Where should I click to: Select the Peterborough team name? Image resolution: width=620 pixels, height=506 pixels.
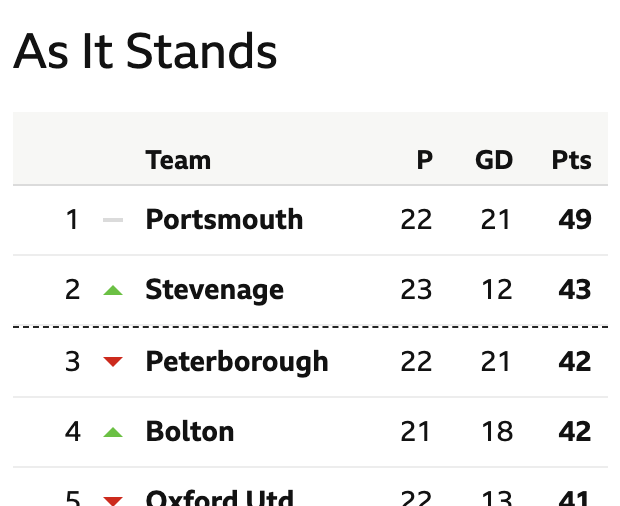[x=237, y=361]
